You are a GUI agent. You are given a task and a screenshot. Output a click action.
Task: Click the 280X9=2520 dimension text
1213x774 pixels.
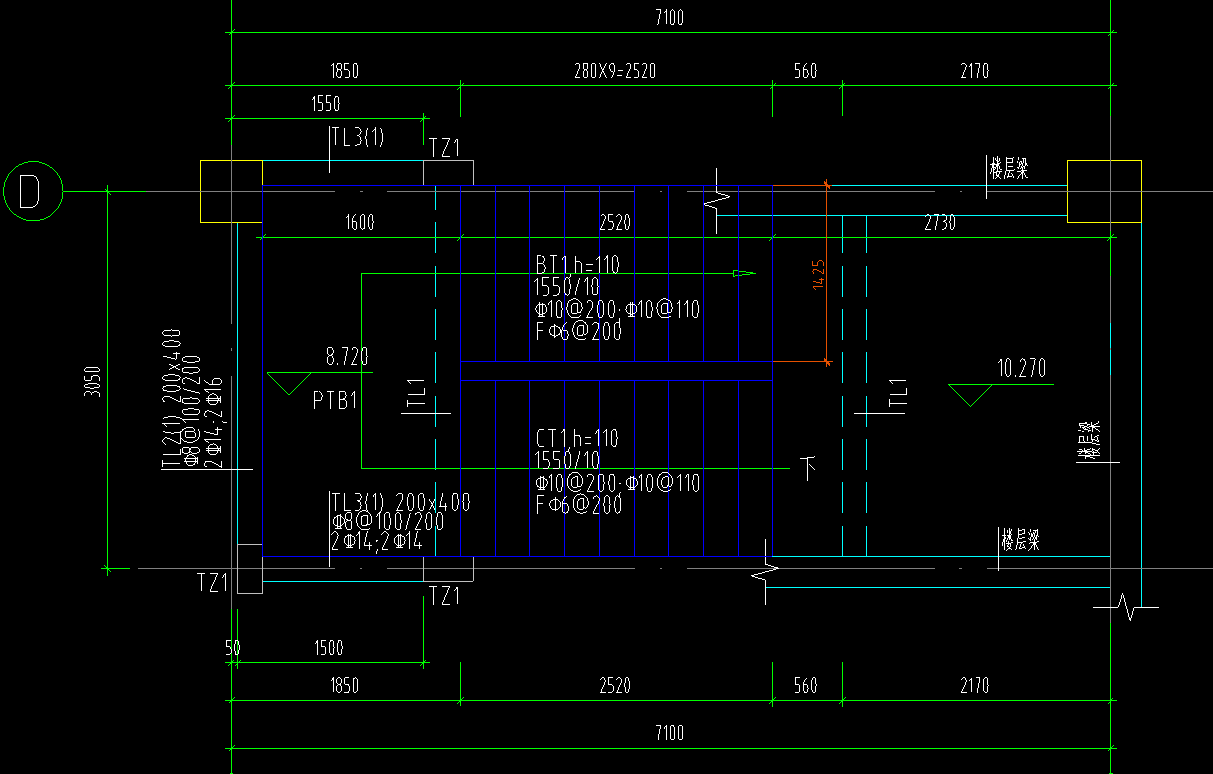[615, 71]
